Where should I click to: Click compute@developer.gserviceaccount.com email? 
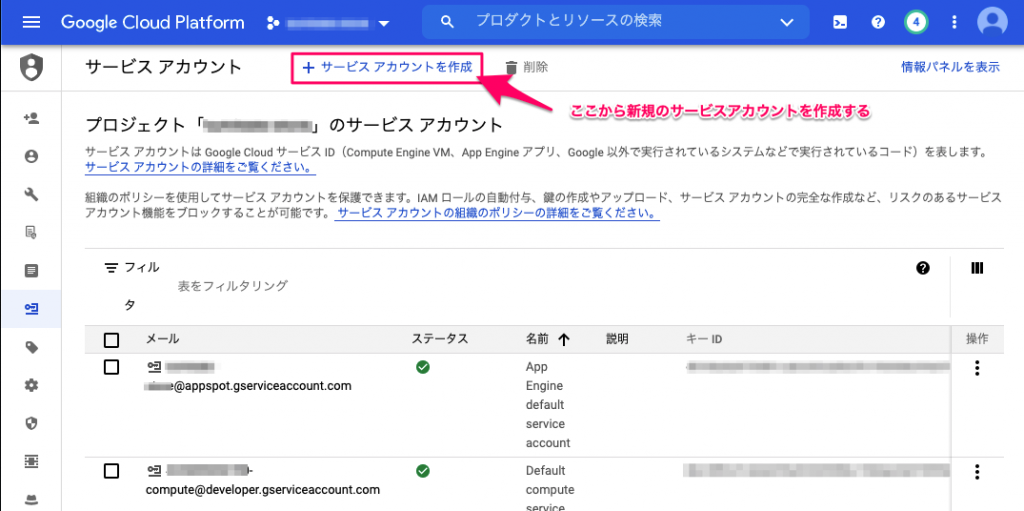263,489
